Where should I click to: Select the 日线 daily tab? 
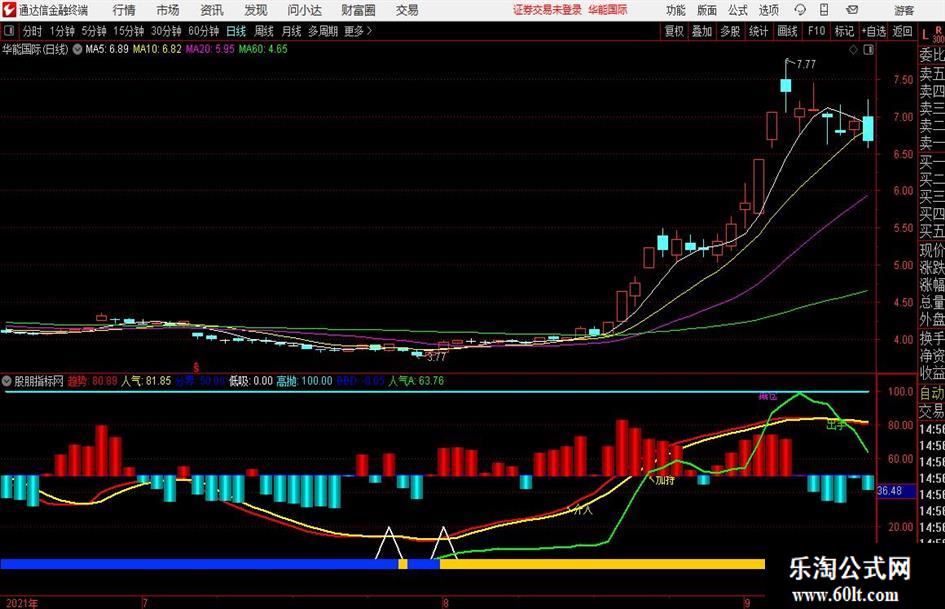(236, 31)
